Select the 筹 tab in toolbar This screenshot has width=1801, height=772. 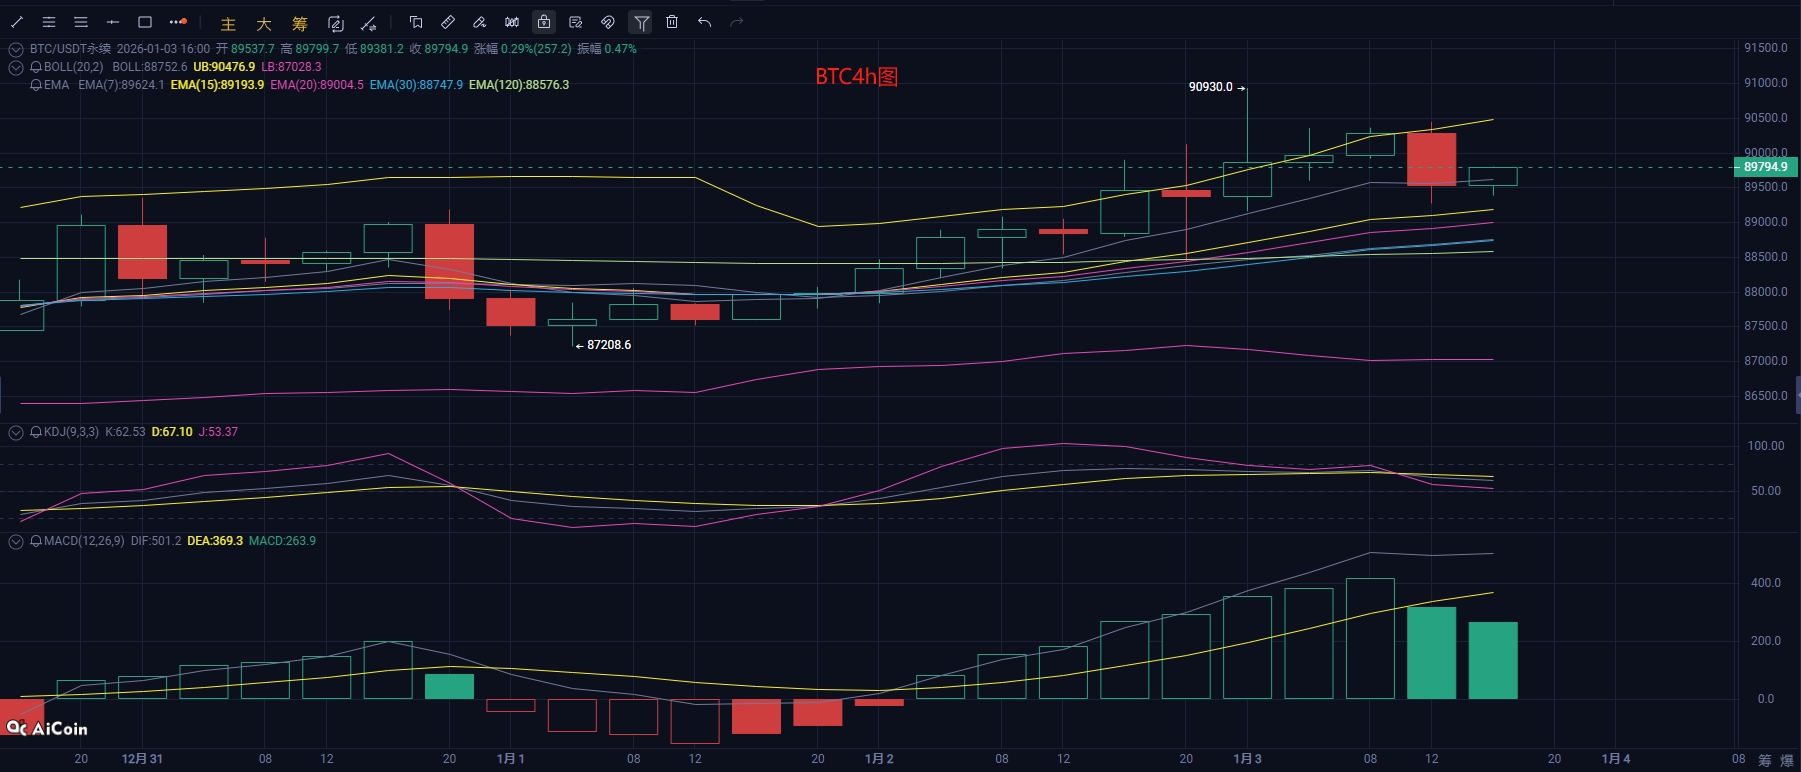coord(300,23)
